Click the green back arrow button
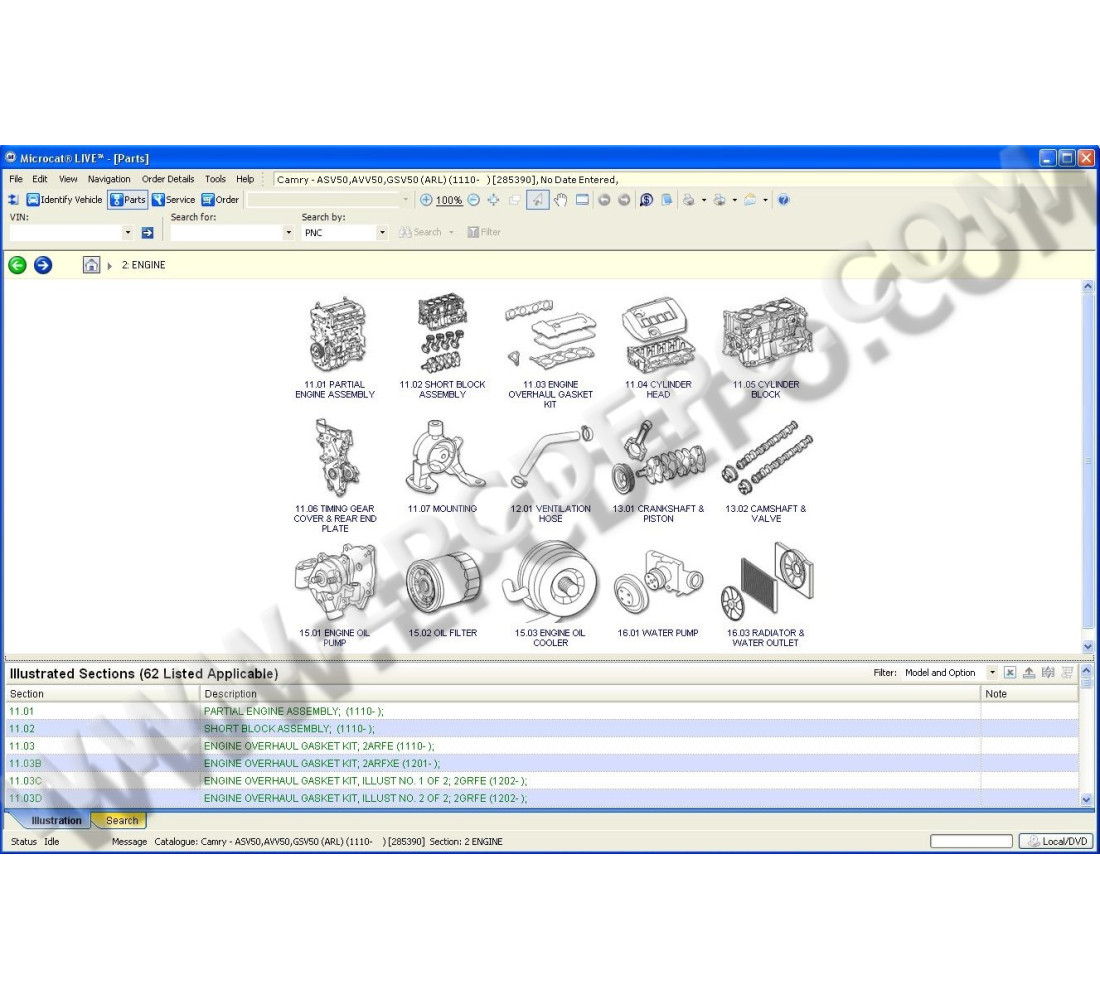The width and height of the screenshot is (1100, 1000). pyautogui.click(x=18, y=265)
